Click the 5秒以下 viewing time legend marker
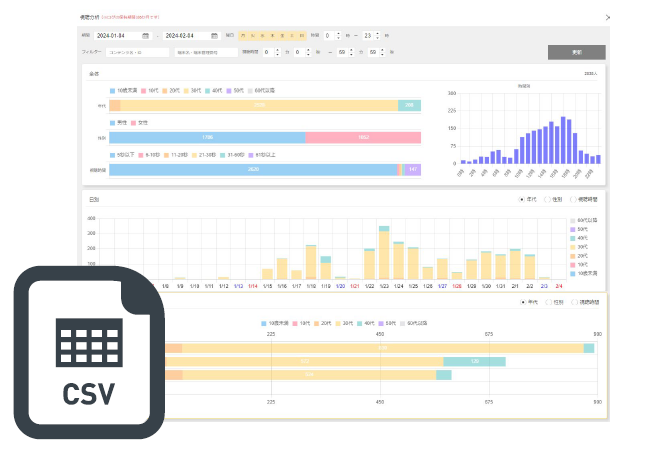The width and height of the screenshot is (649, 476). (113, 155)
